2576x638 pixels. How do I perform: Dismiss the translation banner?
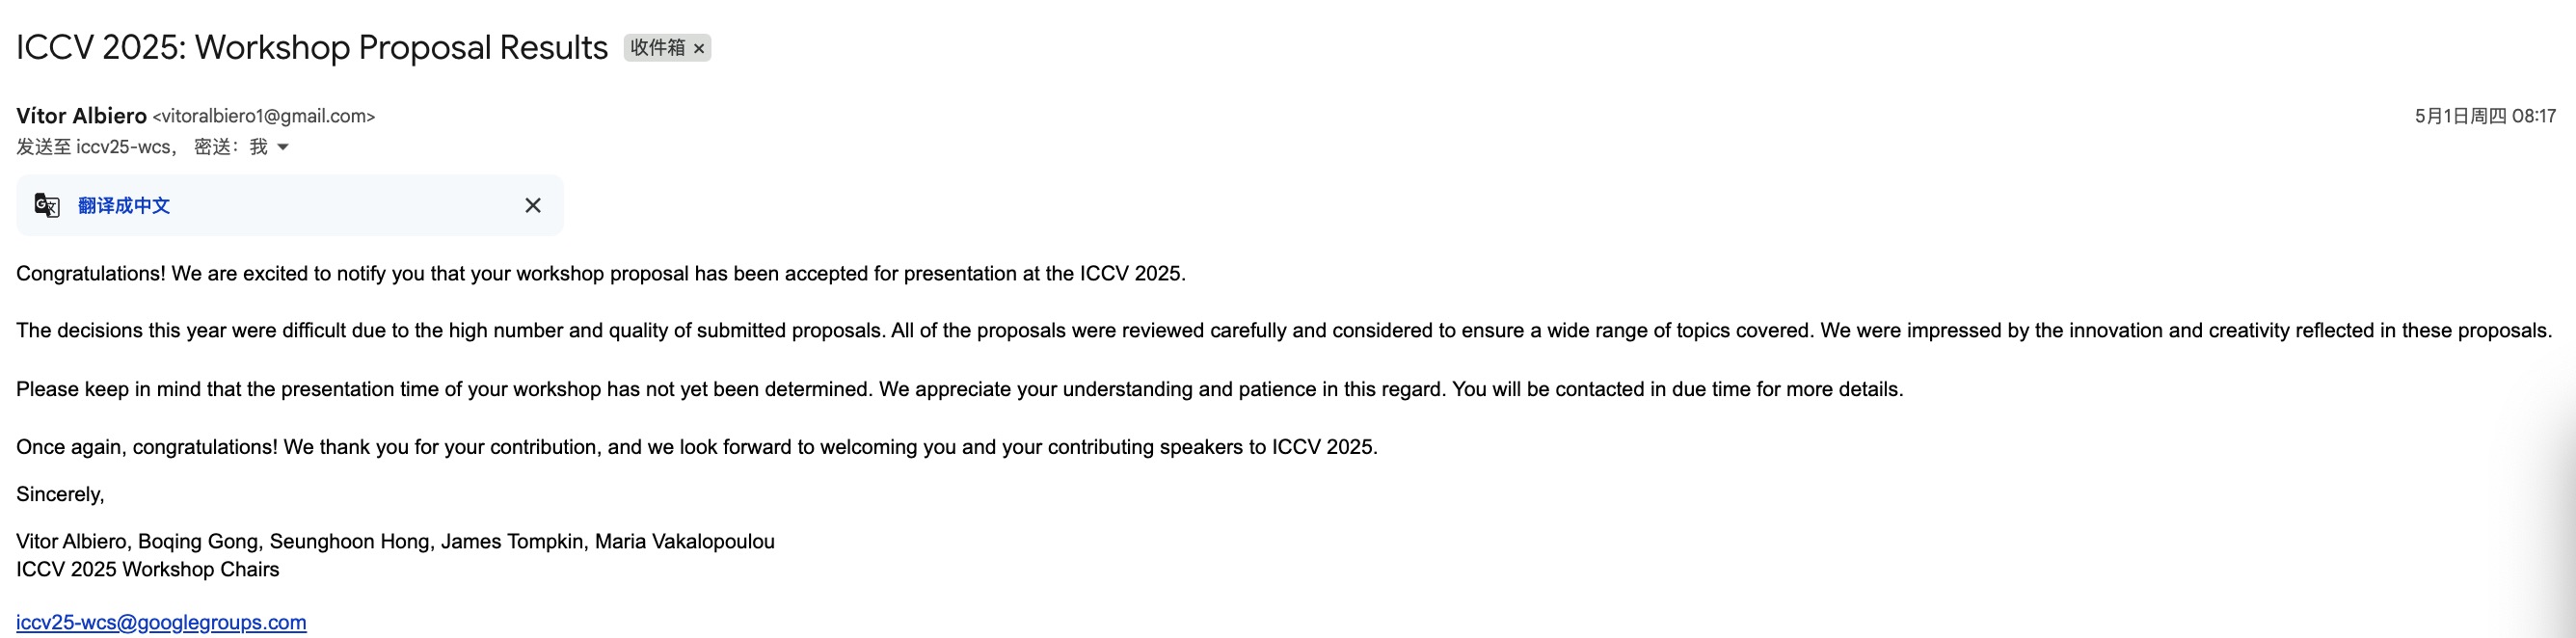533,205
